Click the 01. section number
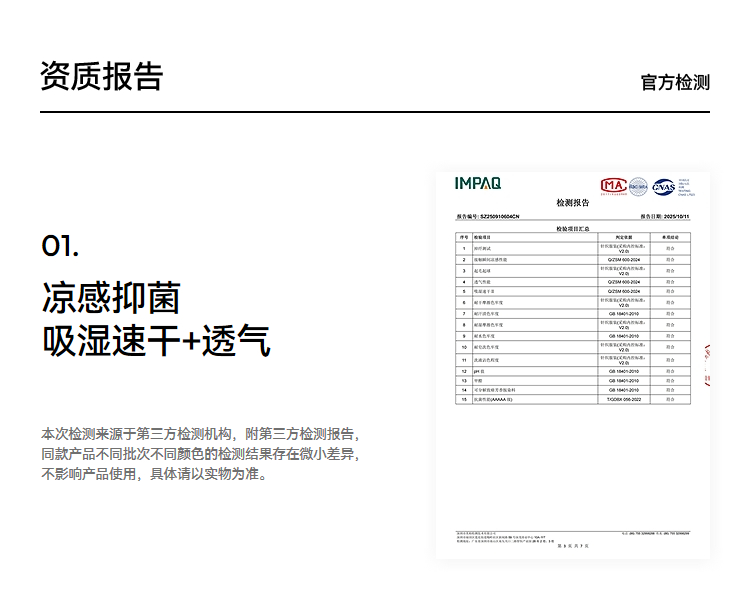 point(60,246)
